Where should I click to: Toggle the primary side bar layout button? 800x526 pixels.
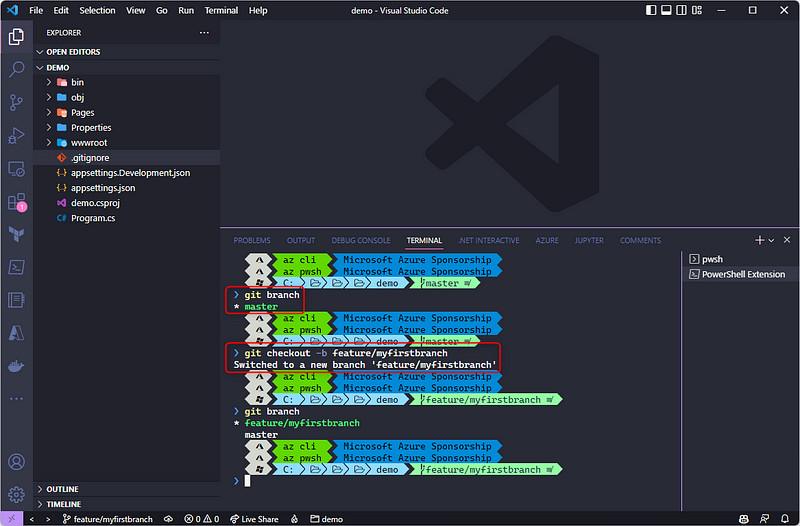(652, 10)
